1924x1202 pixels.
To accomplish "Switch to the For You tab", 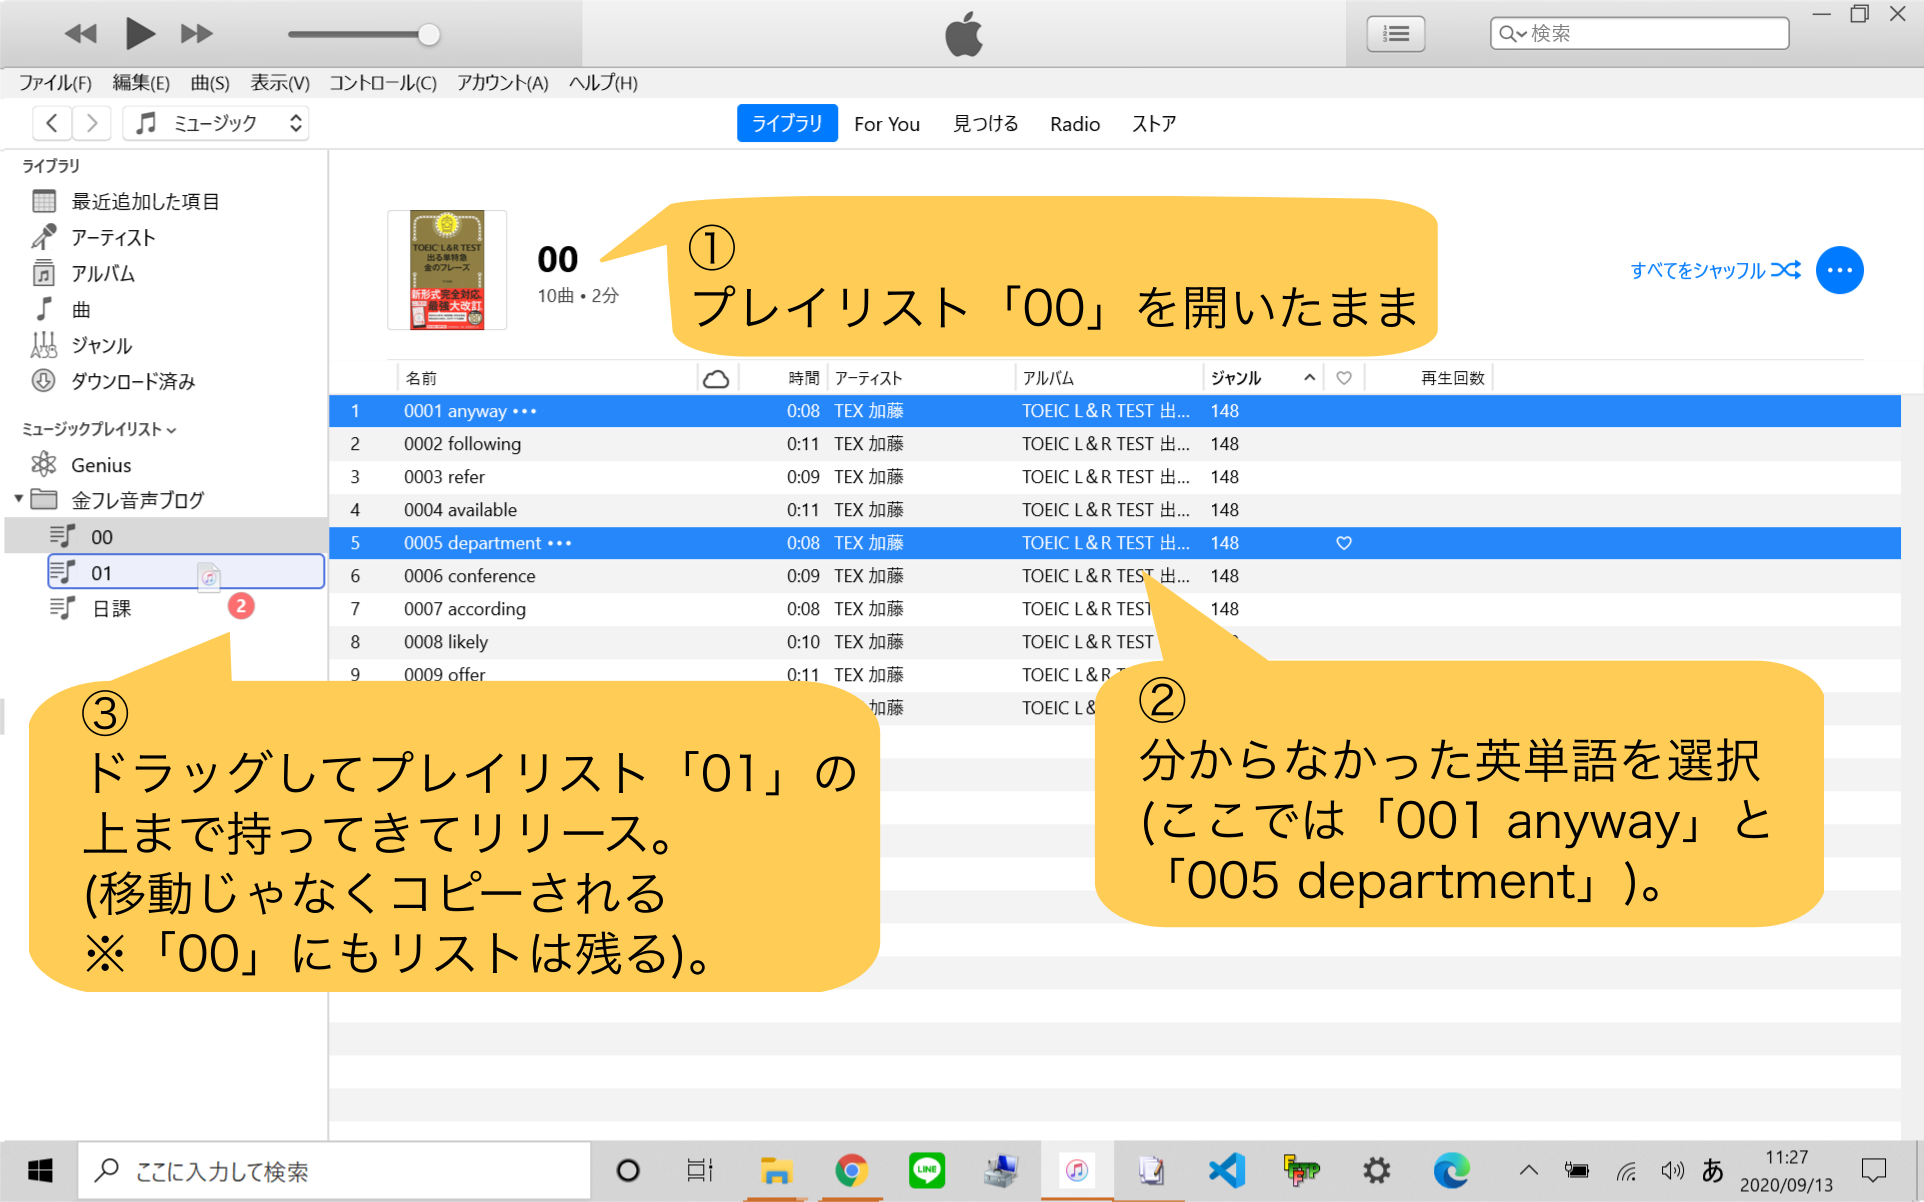I will 887,124.
